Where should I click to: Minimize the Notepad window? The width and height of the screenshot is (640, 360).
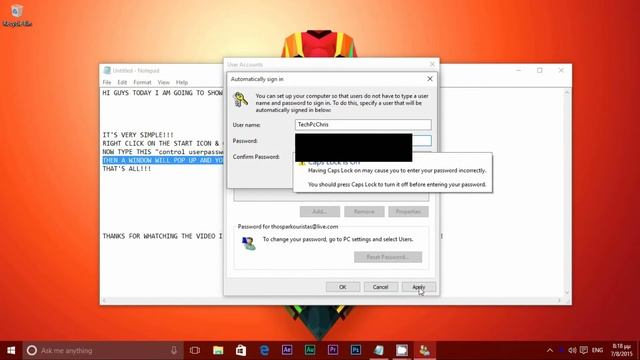tap(518, 70)
